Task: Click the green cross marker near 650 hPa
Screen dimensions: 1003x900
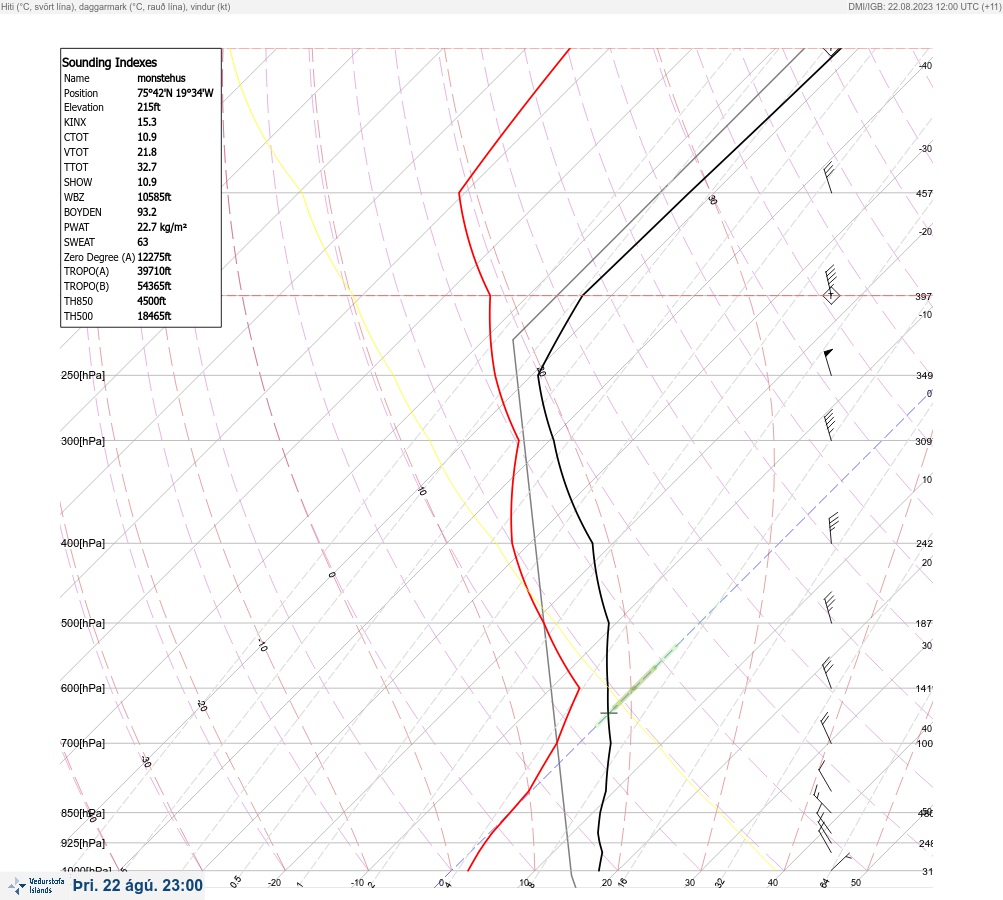Action: [x=608, y=713]
